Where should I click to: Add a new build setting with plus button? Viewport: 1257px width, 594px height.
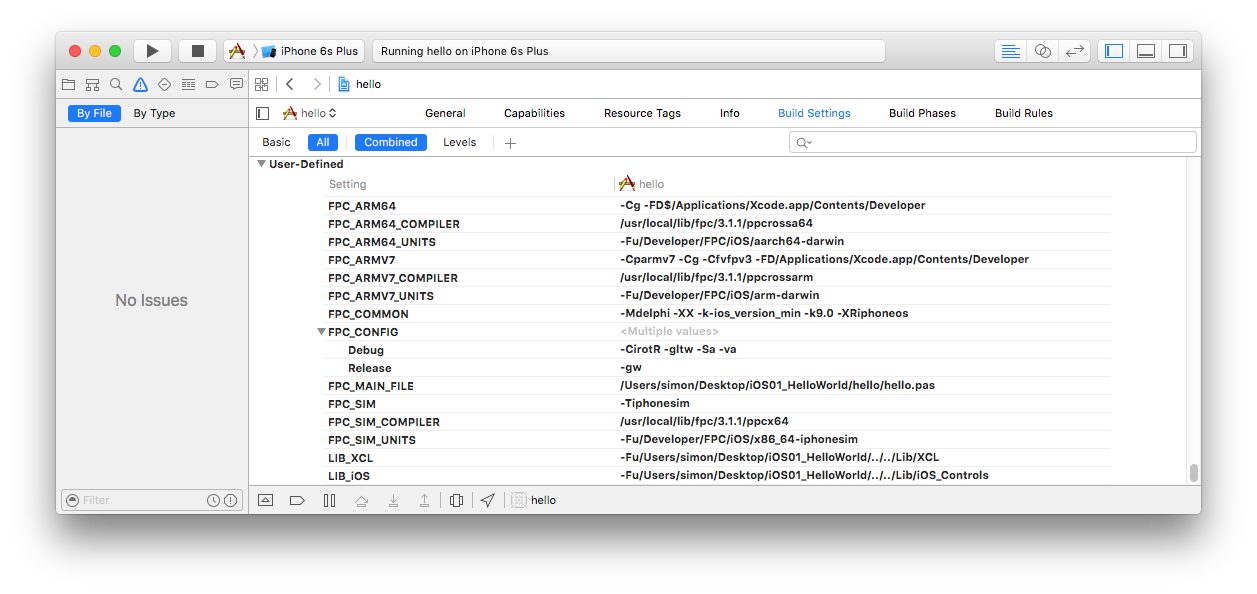510,142
